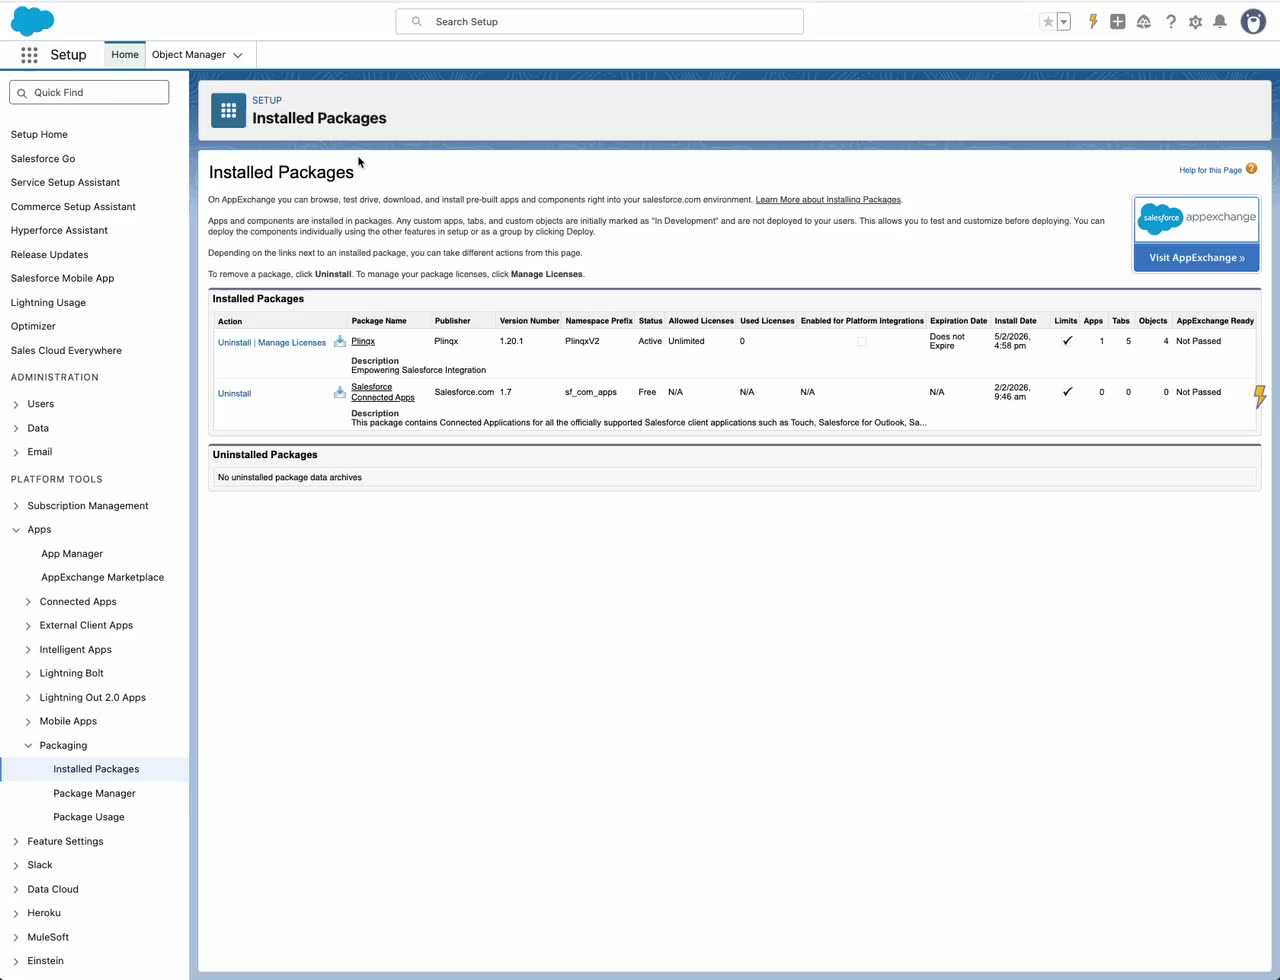Click the Quick Find input box
Viewport: 1280px width, 980px height.
click(89, 92)
